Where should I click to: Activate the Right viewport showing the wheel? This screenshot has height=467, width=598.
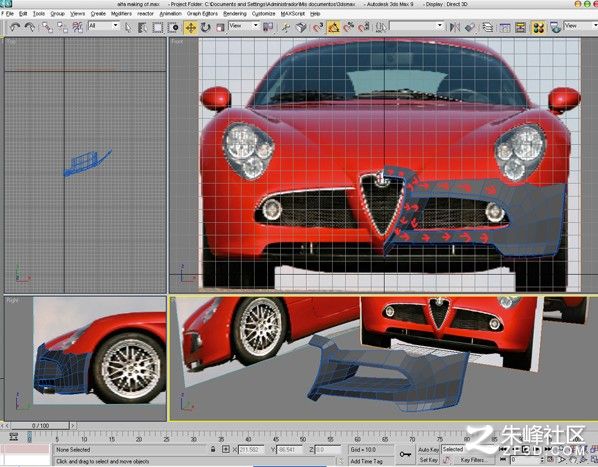pyautogui.click(x=85, y=359)
